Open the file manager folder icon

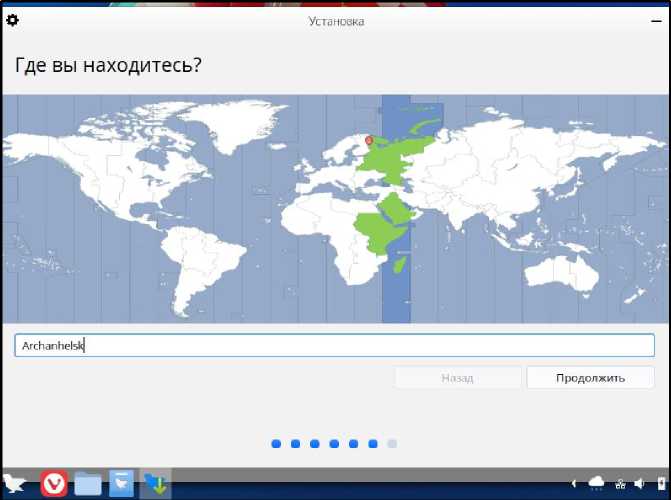[88, 484]
